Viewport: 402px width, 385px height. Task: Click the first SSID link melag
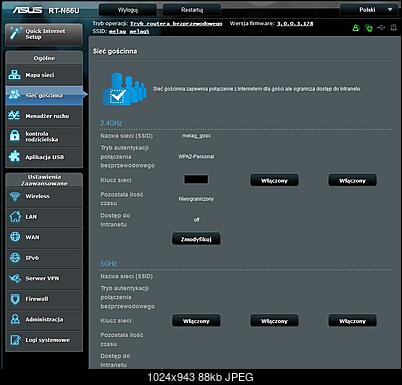coord(117,31)
